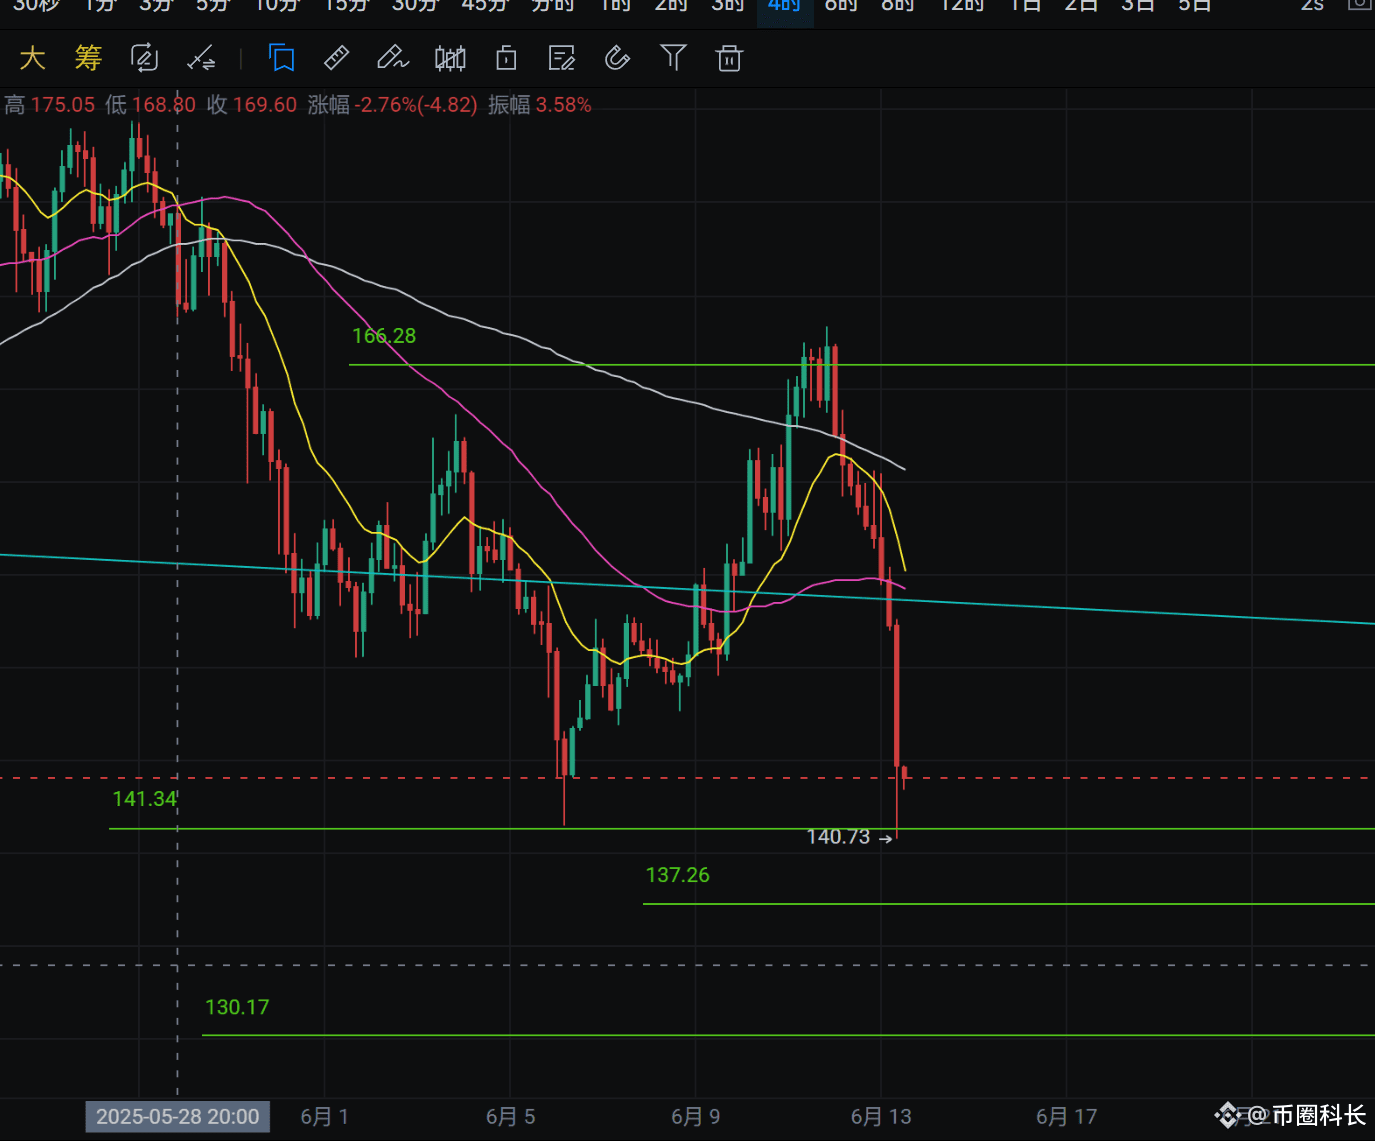
Task: Click the low price value 168.80
Action: click(x=164, y=105)
